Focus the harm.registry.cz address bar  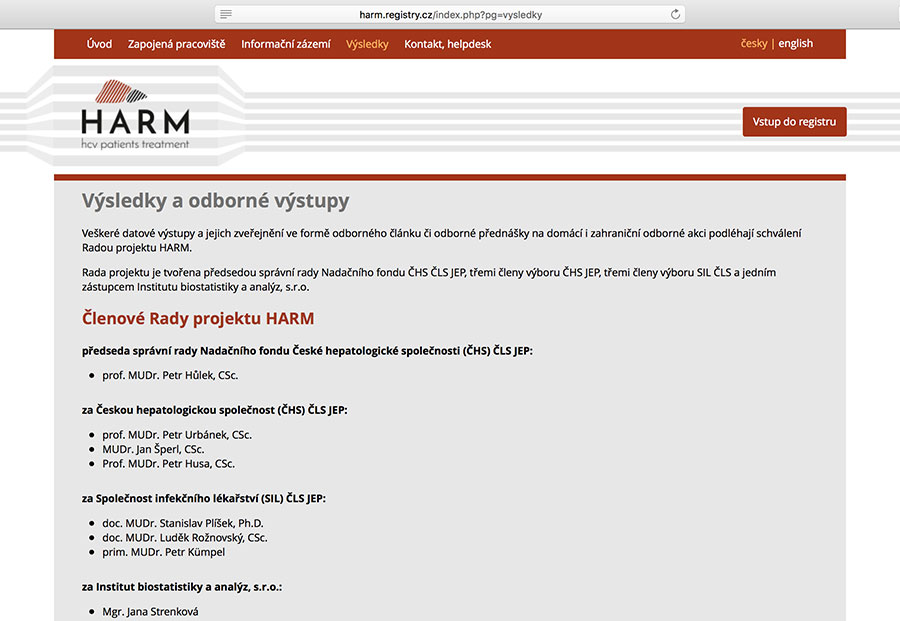coord(450,15)
